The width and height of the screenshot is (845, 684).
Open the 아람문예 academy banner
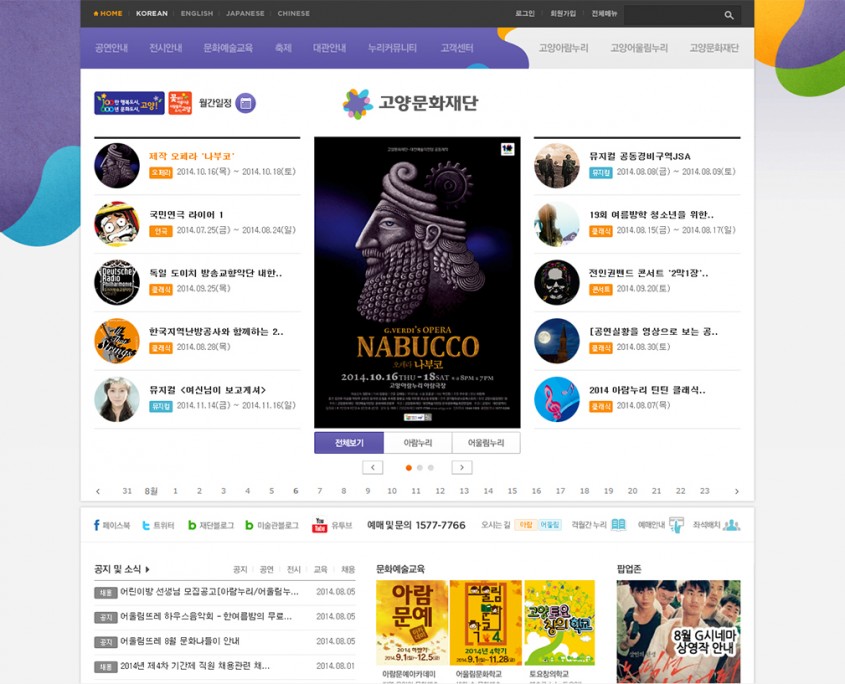pos(412,623)
